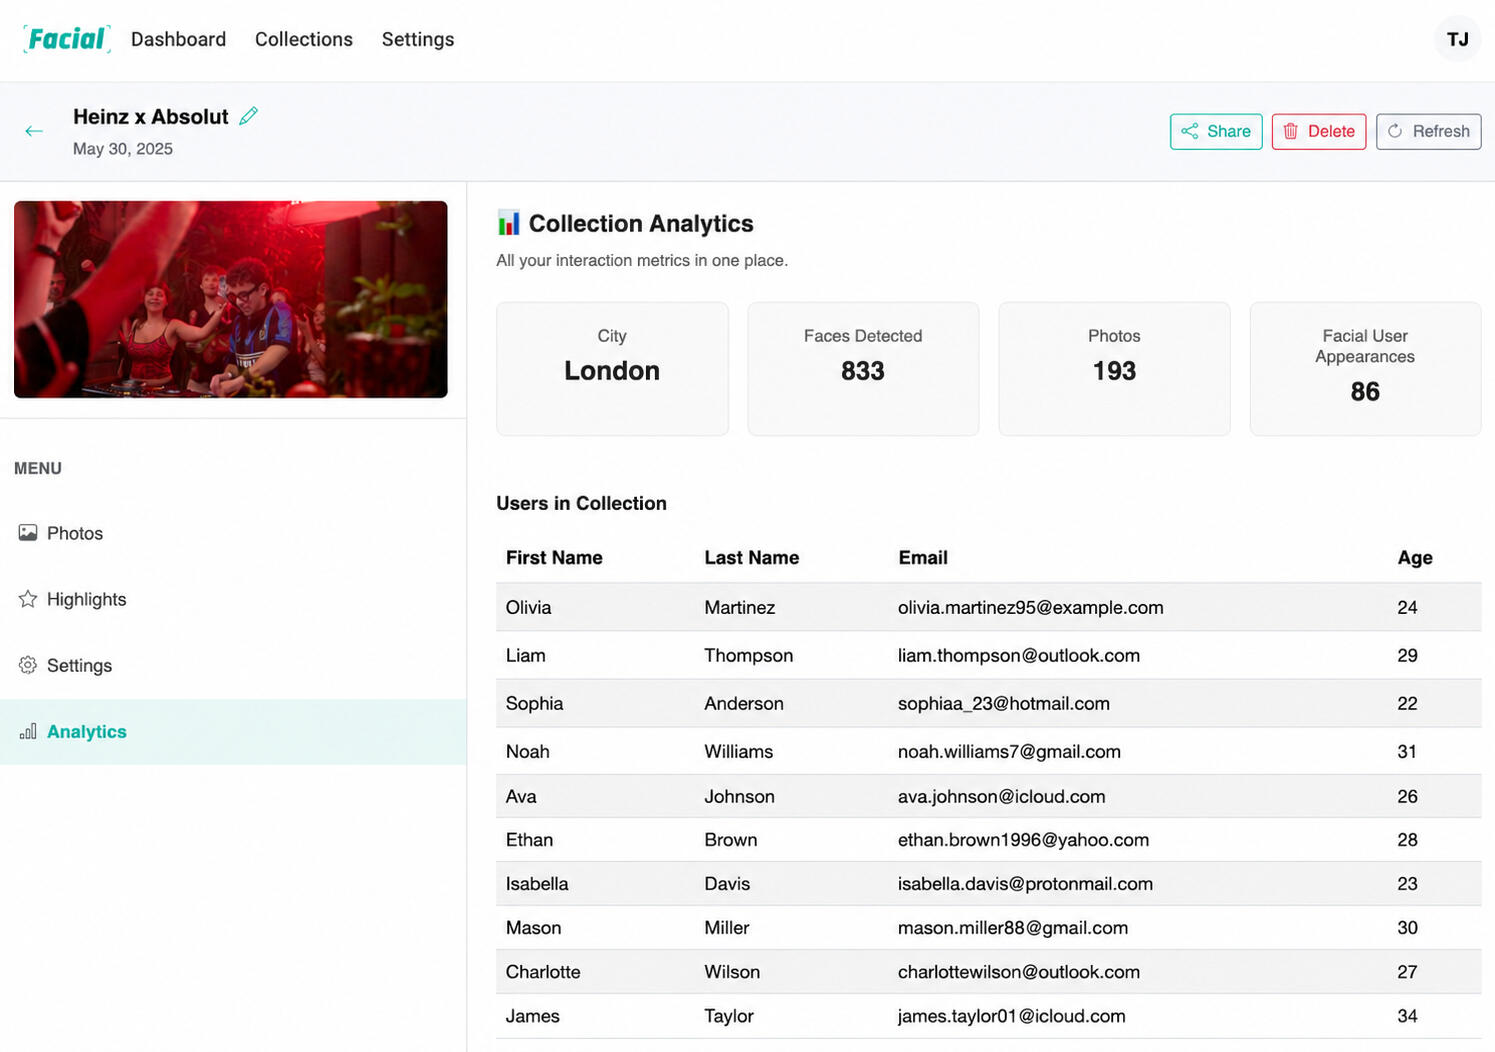Screen dimensions: 1495x1052
Task: Click the Faces Detected 833 card
Action: (x=863, y=369)
